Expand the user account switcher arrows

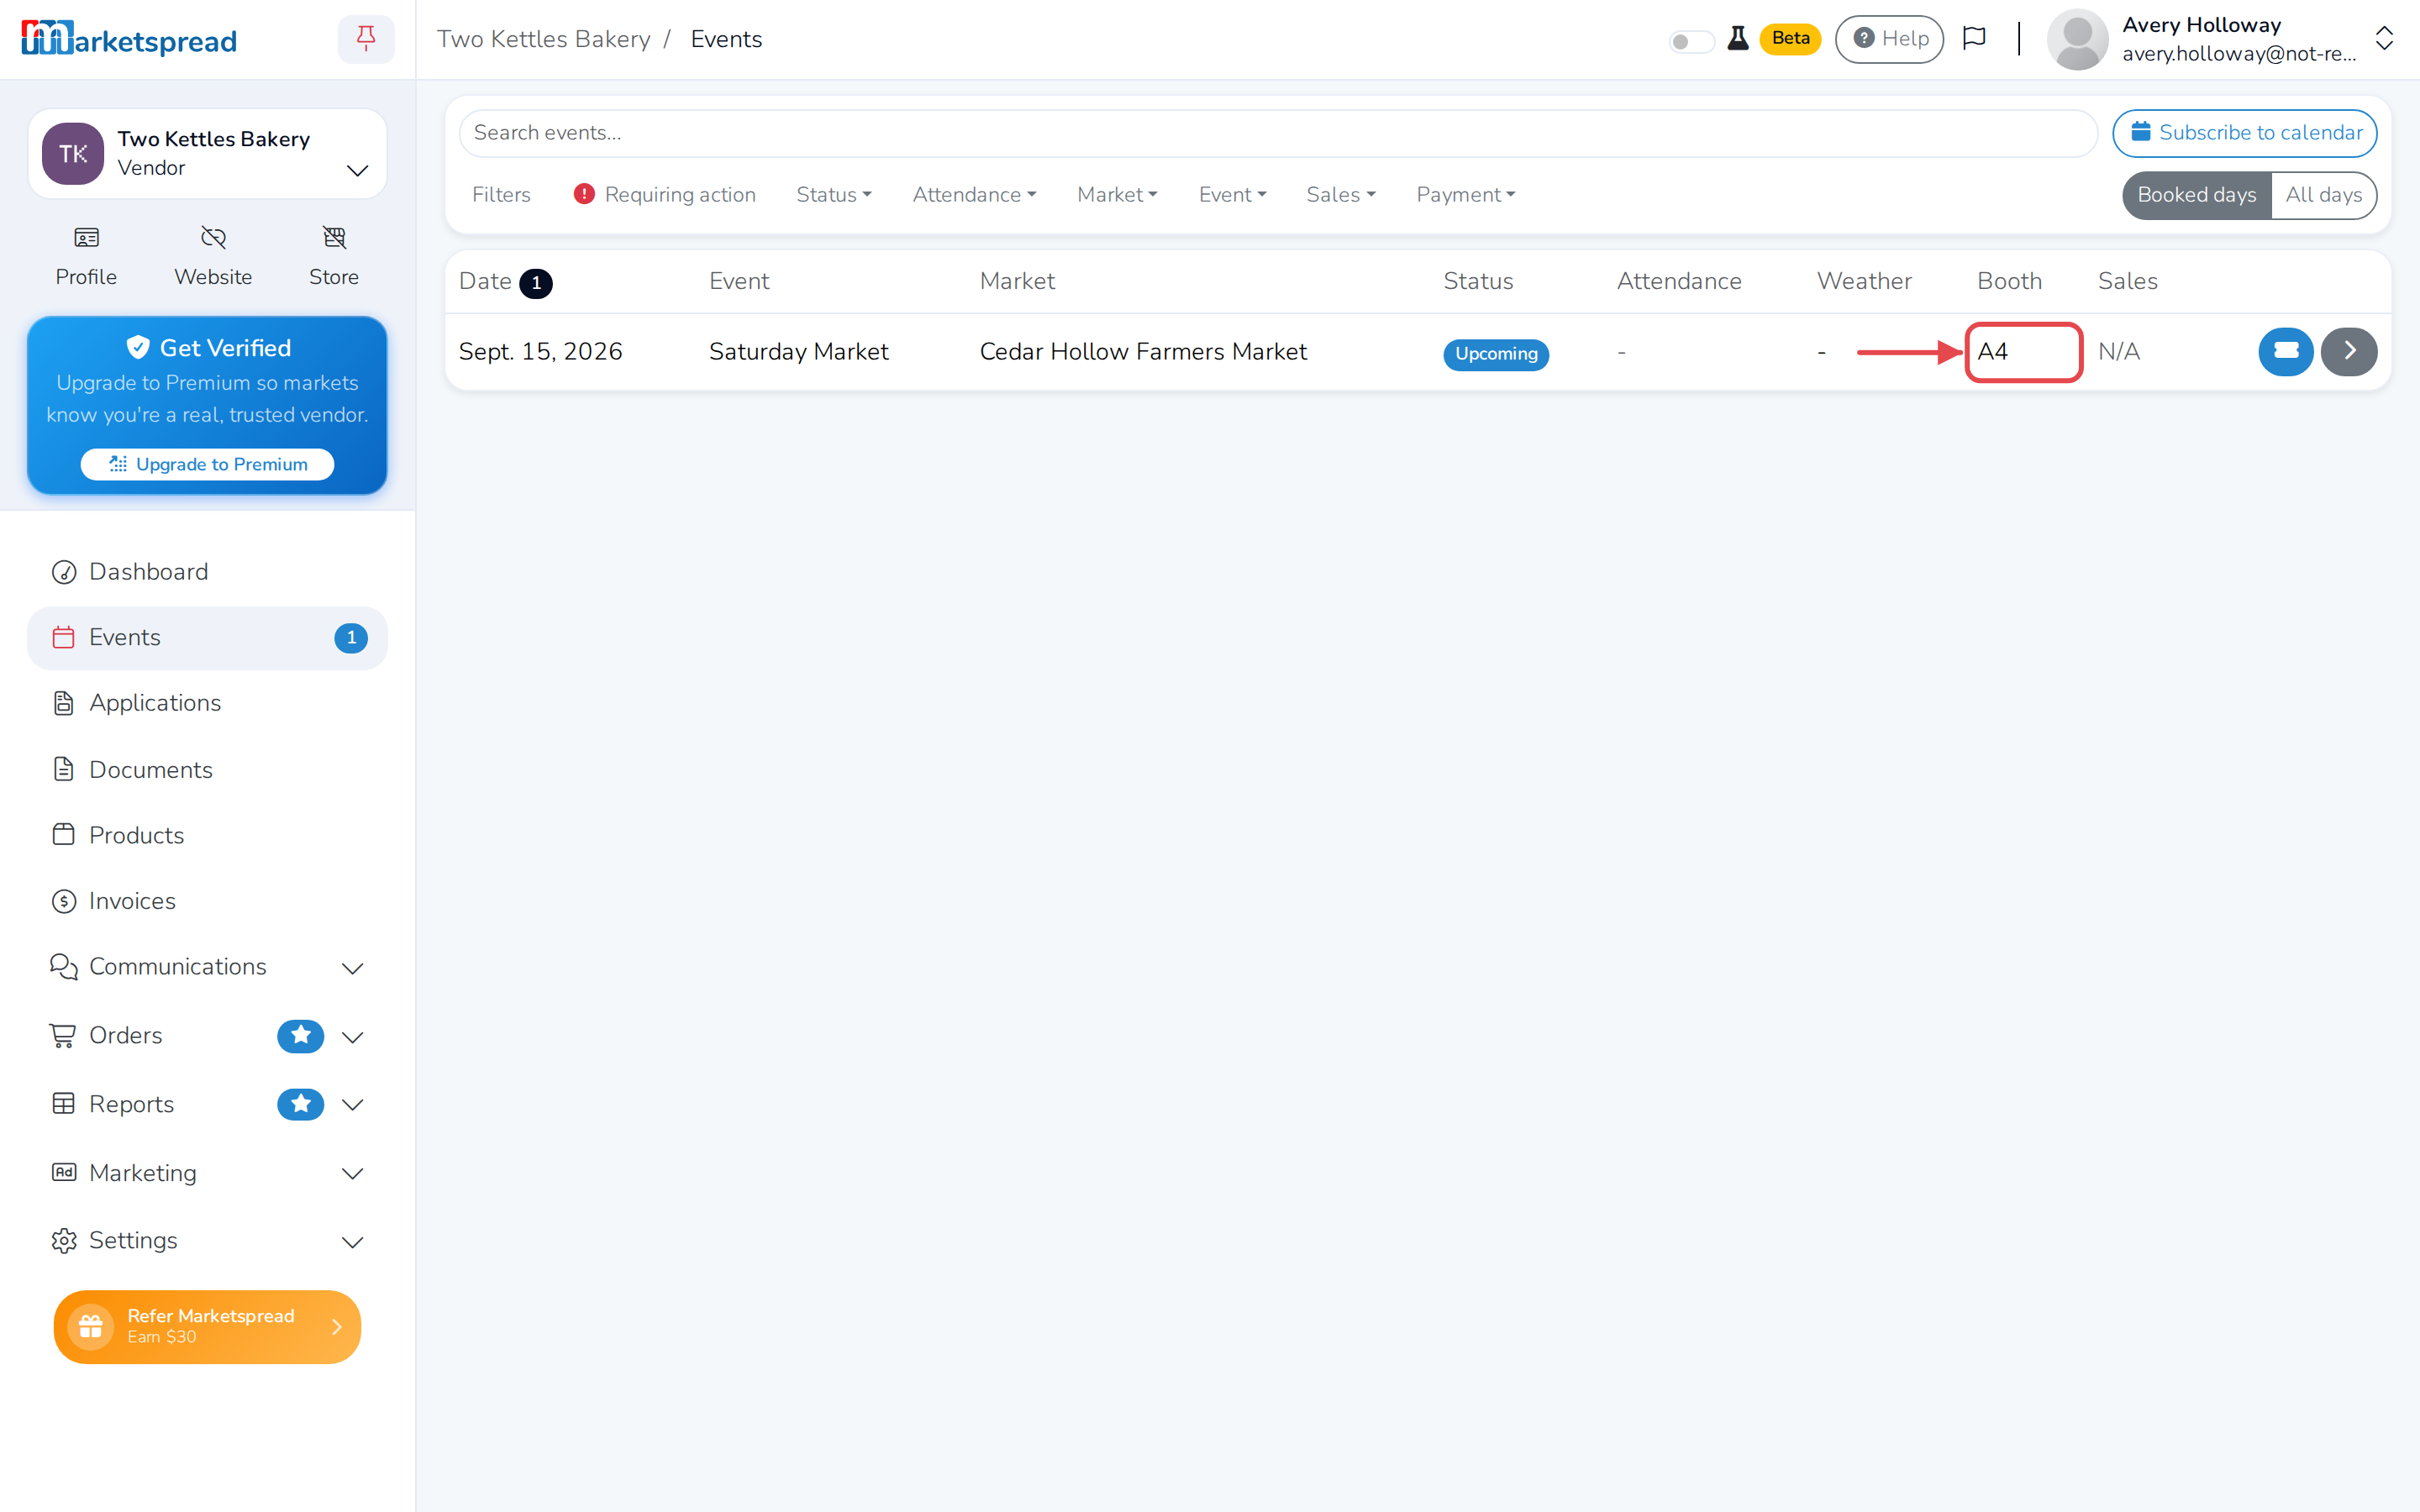[x=2384, y=39]
